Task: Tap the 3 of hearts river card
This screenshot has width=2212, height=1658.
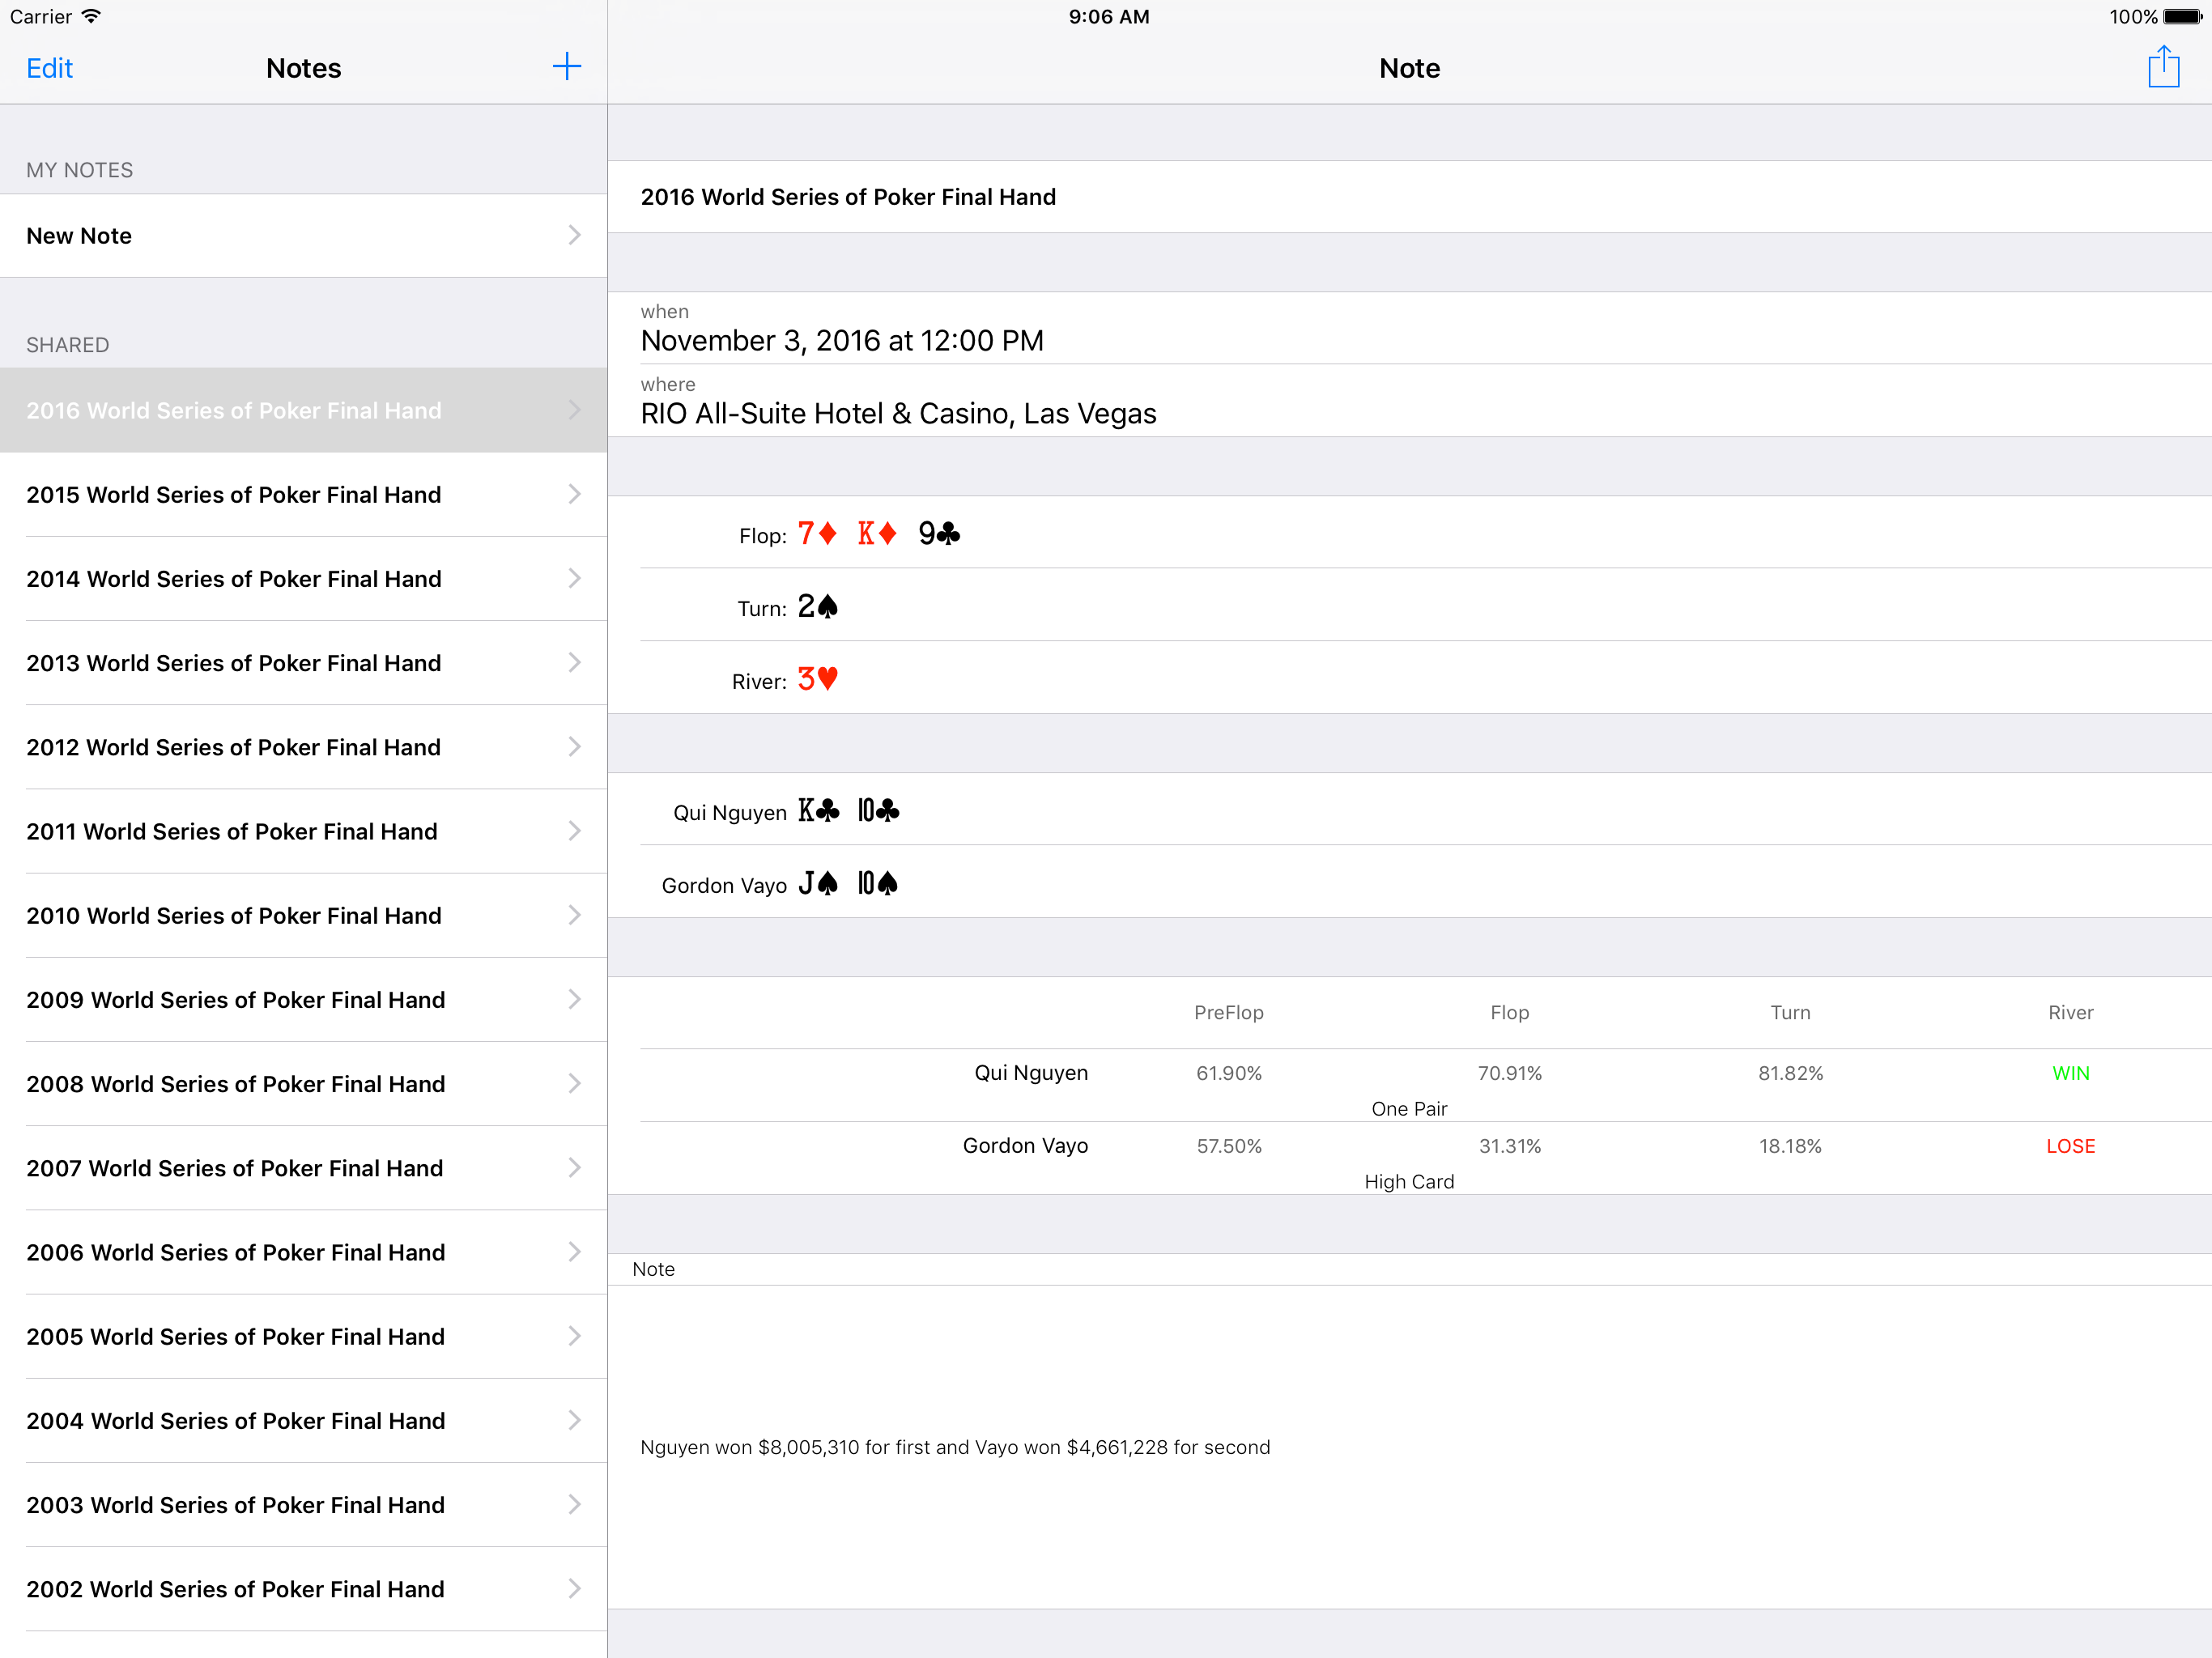Action: point(817,680)
